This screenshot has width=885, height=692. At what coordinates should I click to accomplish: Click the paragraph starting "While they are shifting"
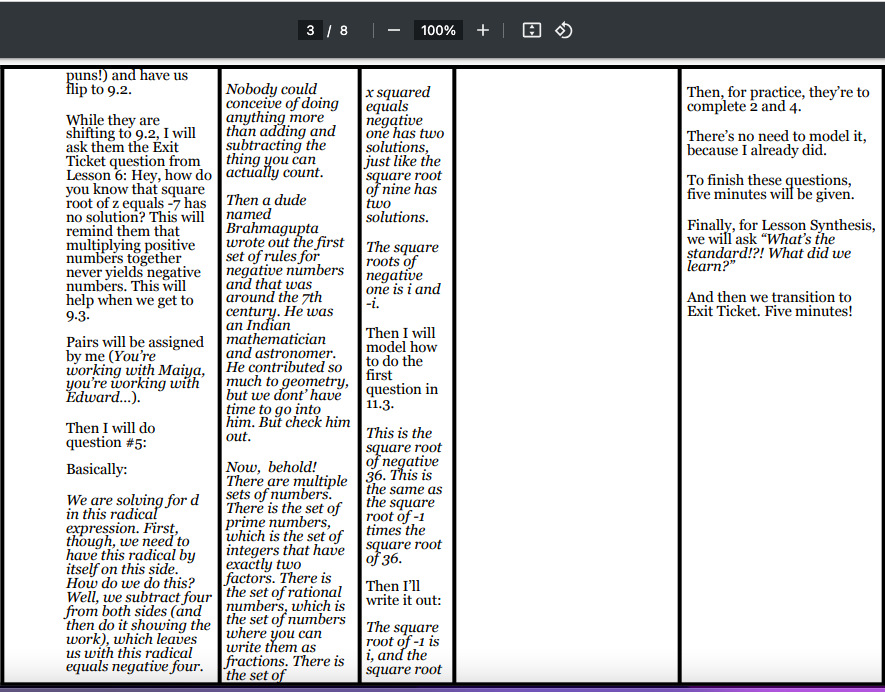pos(139,217)
